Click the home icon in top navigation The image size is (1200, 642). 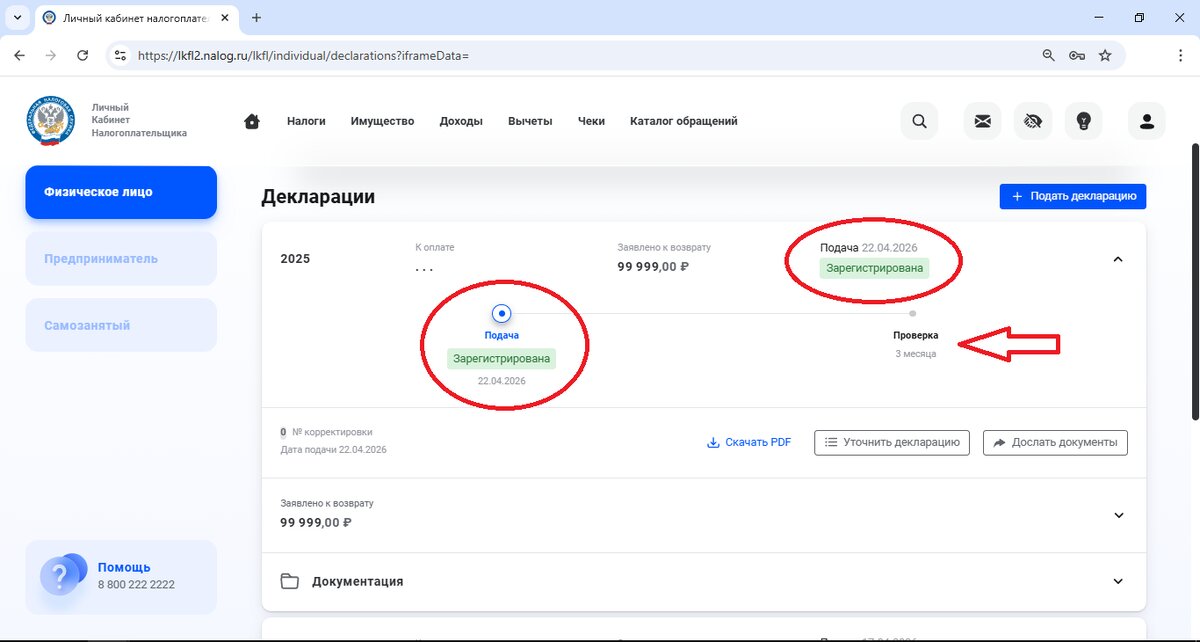click(x=251, y=120)
